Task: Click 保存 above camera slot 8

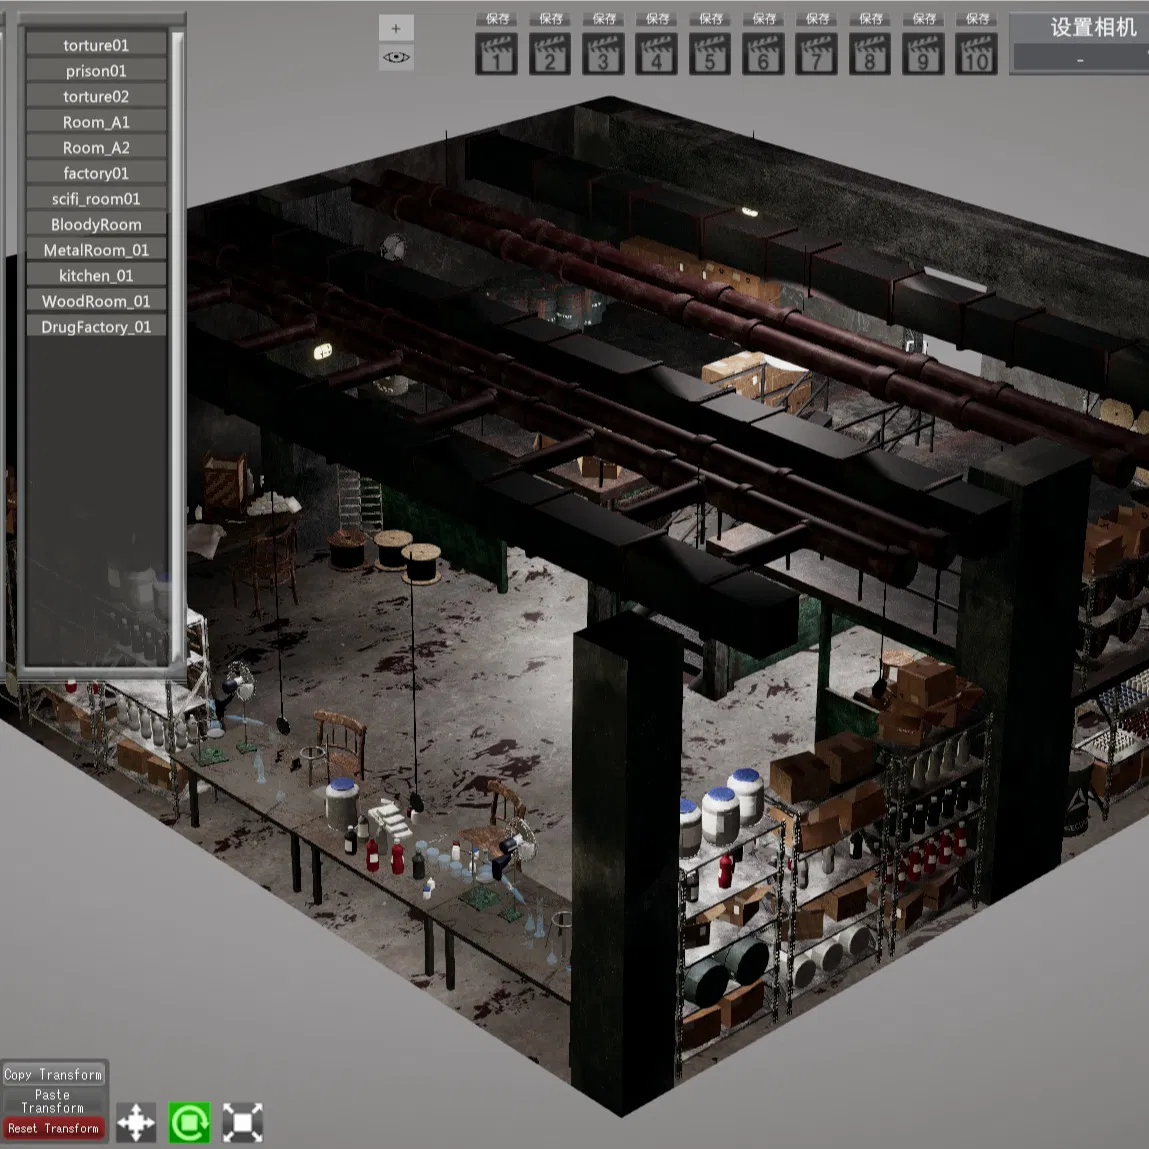Action: (x=871, y=19)
